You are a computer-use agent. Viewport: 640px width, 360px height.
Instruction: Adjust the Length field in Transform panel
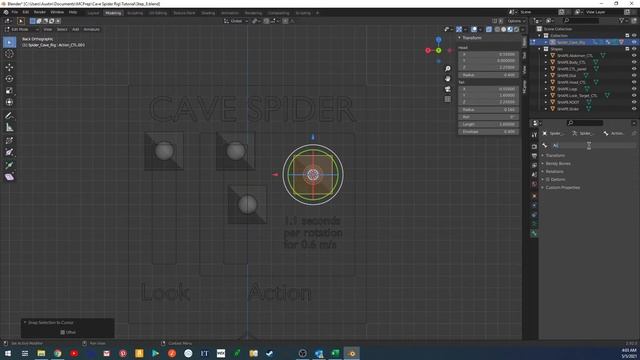click(x=488, y=124)
